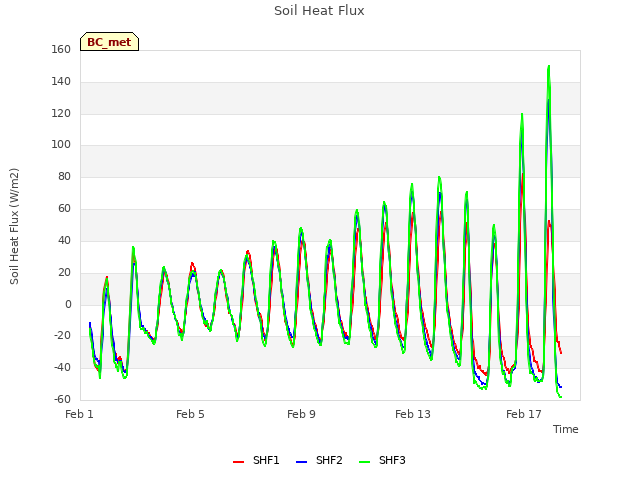Click the green SHF3 peak reaching 120
The image size is (640, 480).
[x=522, y=114]
